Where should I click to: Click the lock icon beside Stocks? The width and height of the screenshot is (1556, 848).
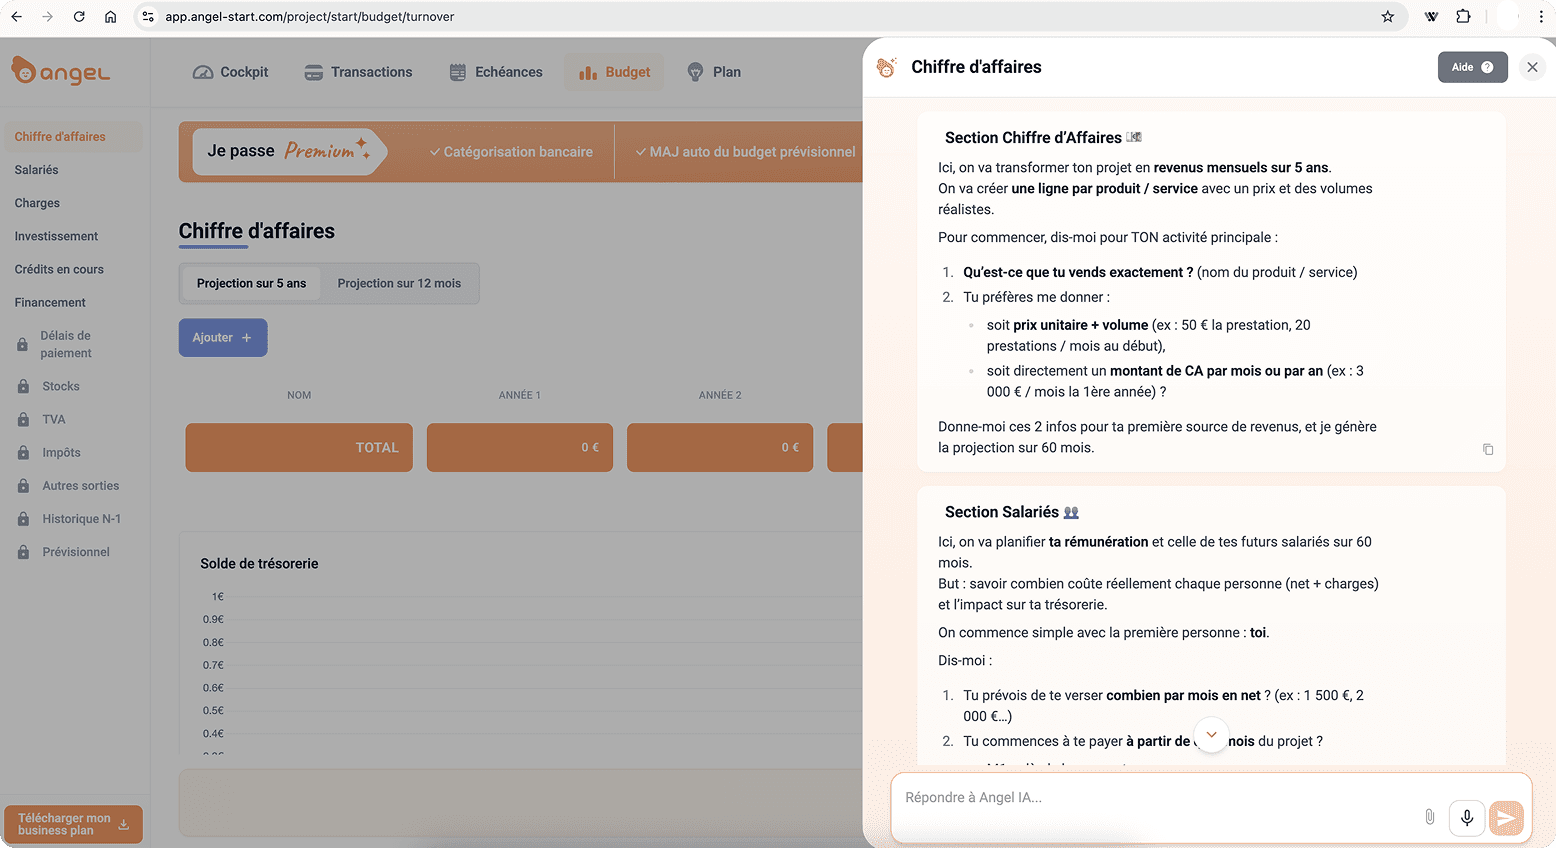pyautogui.click(x=21, y=385)
